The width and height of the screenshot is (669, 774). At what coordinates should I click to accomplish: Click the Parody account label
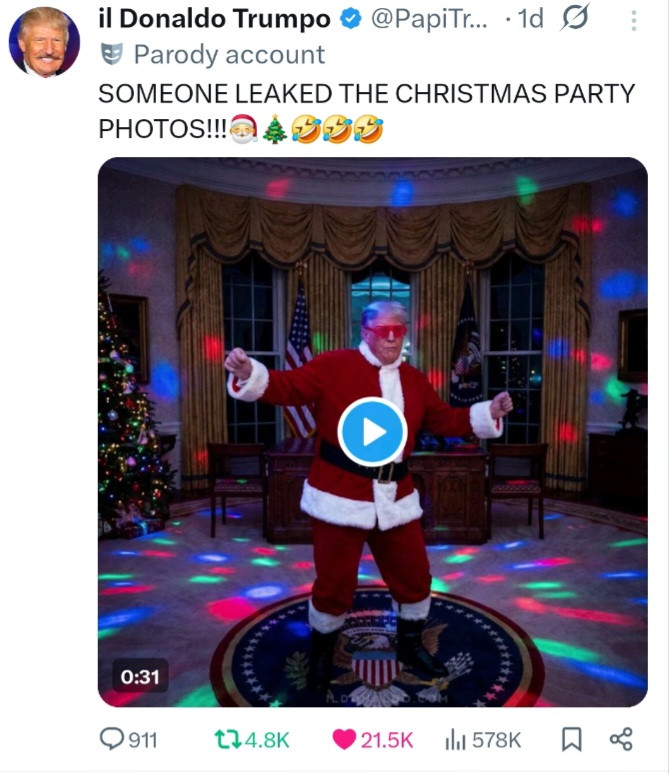pyautogui.click(x=230, y=54)
